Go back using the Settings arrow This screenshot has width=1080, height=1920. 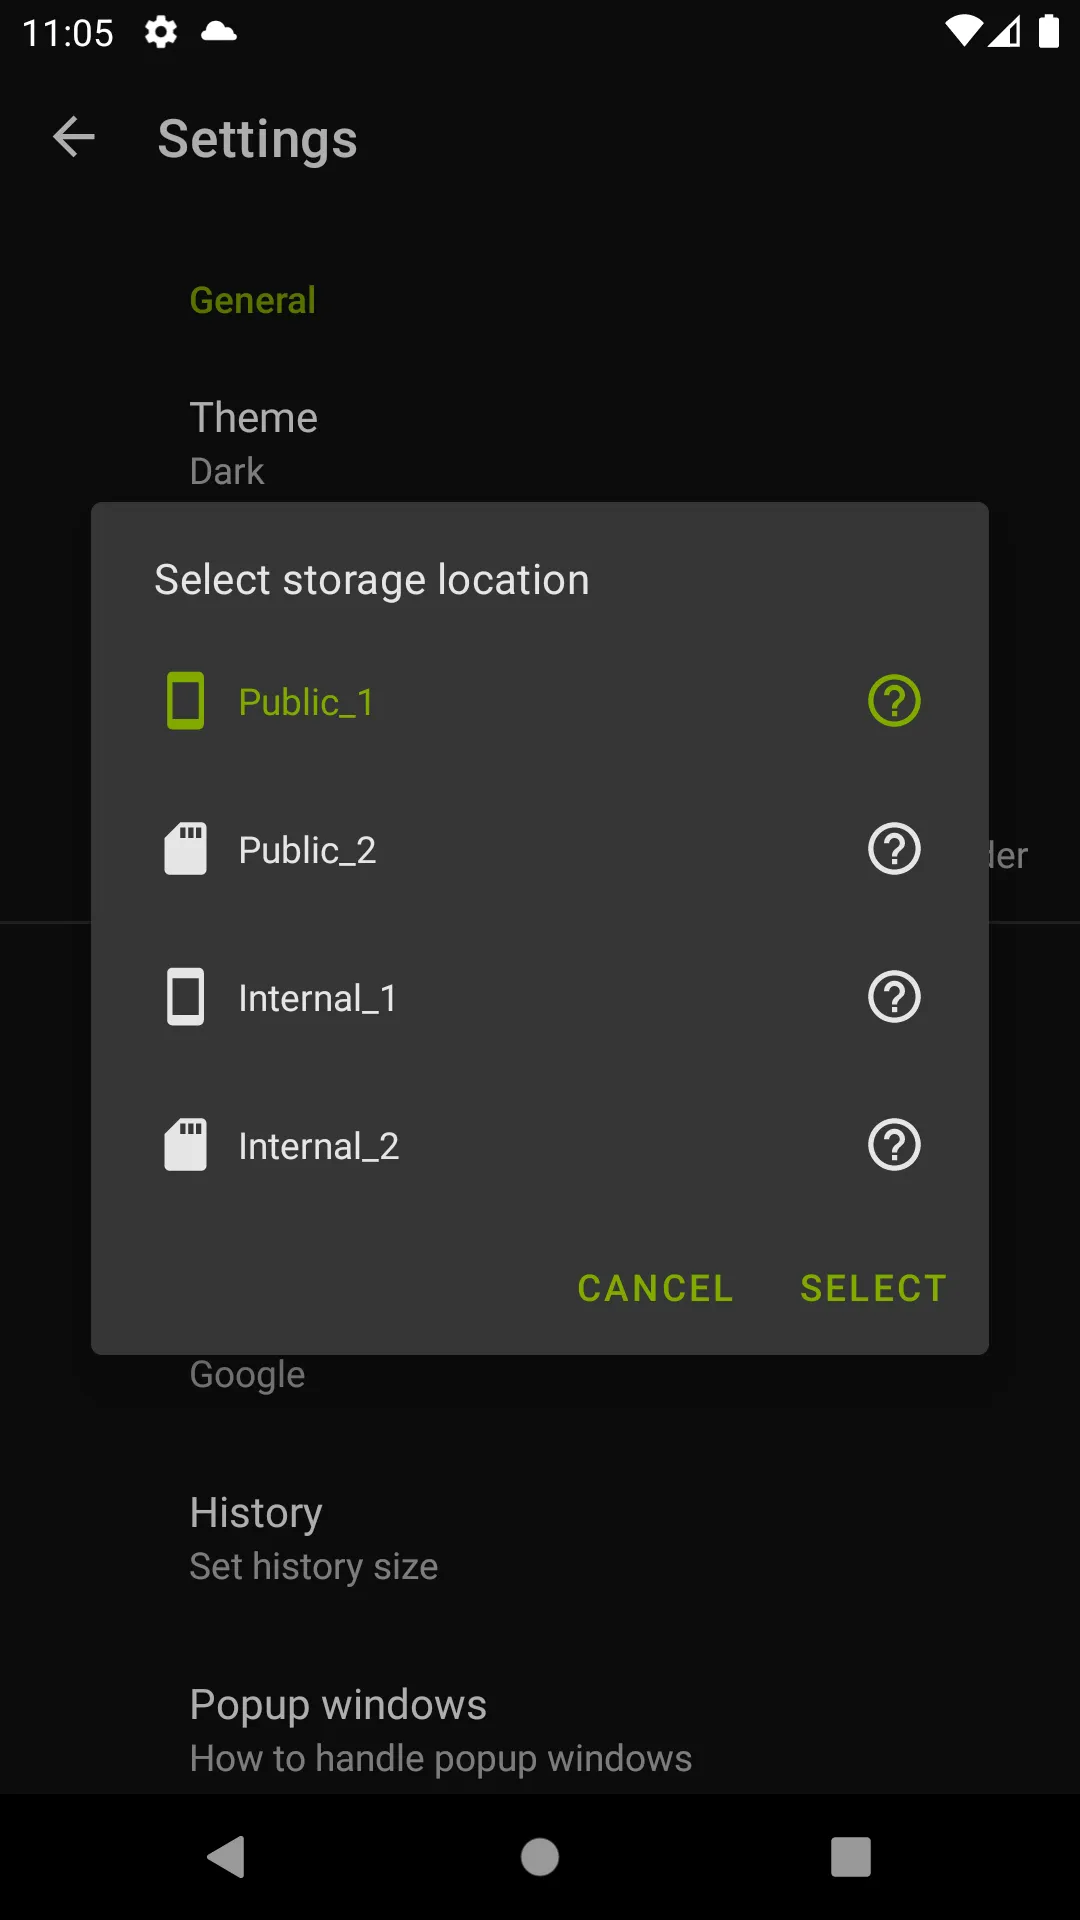tap(74, 138)
